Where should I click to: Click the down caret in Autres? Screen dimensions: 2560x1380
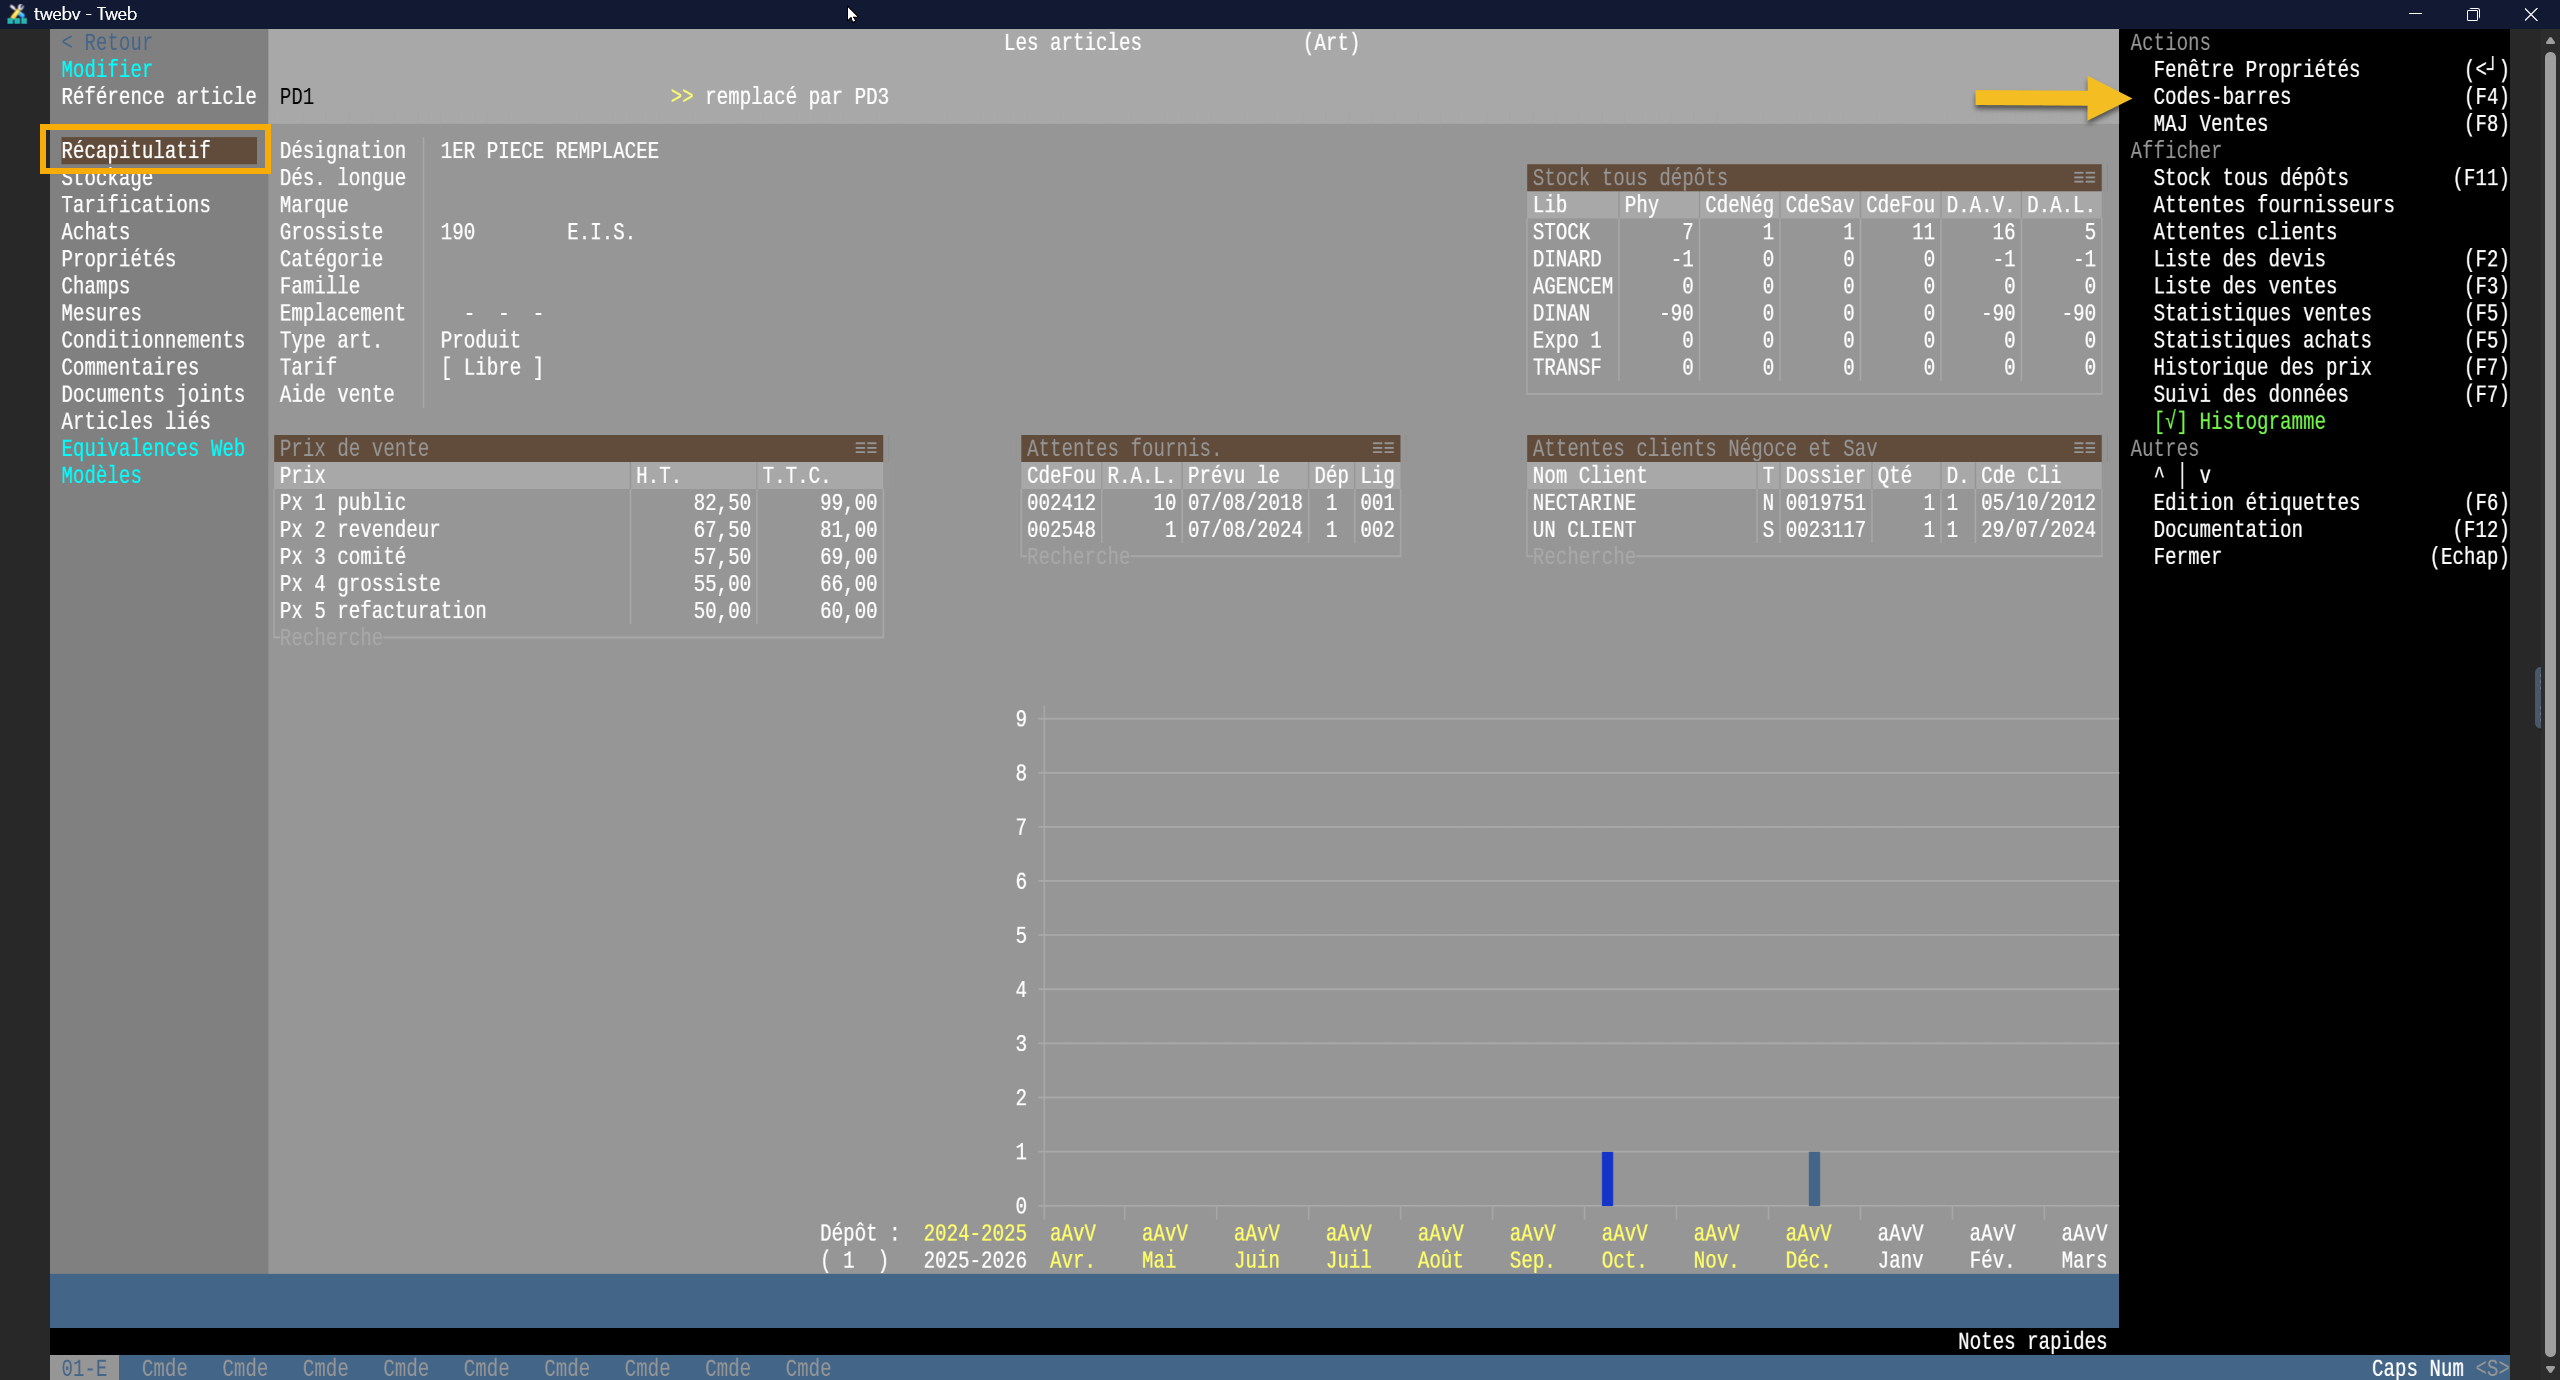(x=2204, y=475)
